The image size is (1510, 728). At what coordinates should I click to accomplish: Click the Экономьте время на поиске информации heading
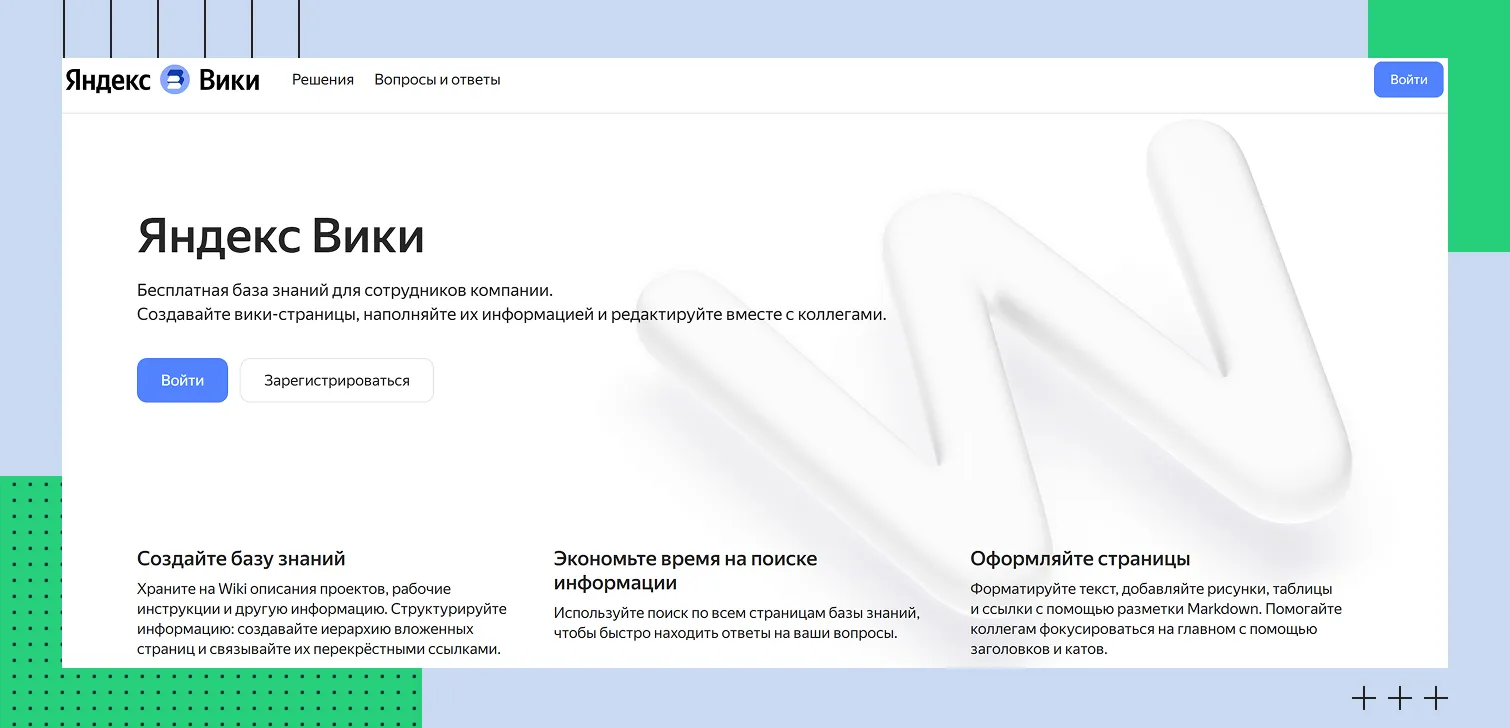pyautogui.click(x=685, y=571)
